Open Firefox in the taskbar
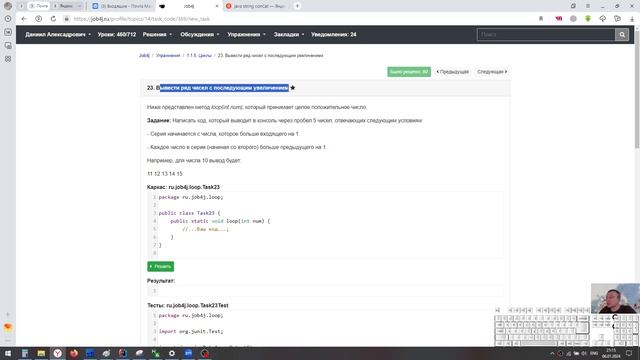The image size is (640, 360). [74, 353]
